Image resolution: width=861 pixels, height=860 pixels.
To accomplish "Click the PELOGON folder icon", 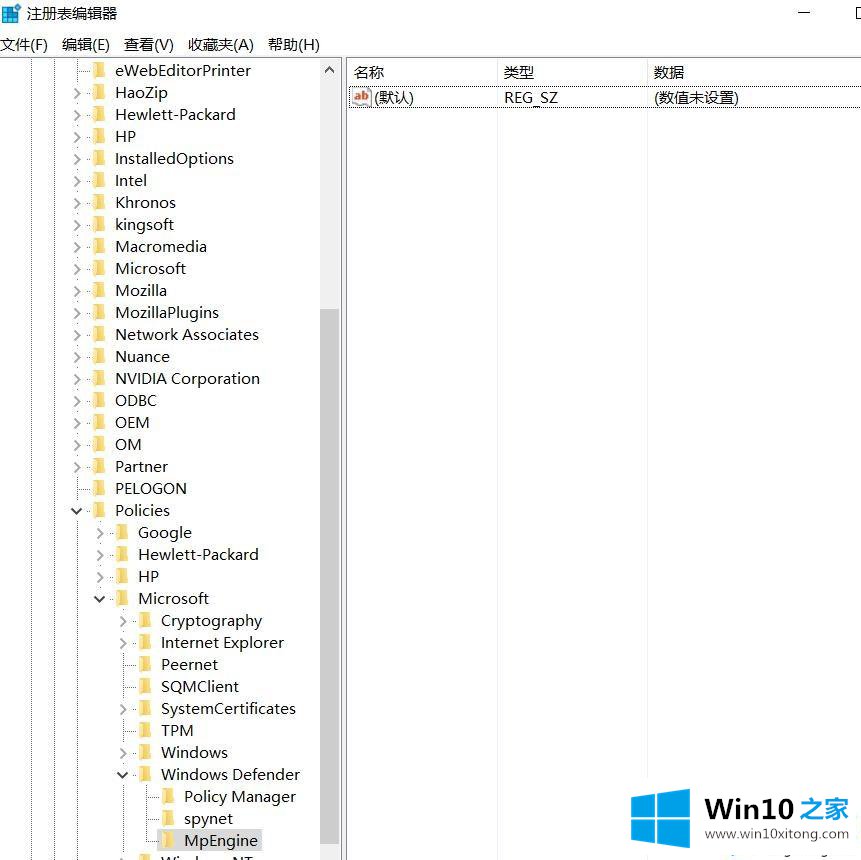I will point(99,488).
